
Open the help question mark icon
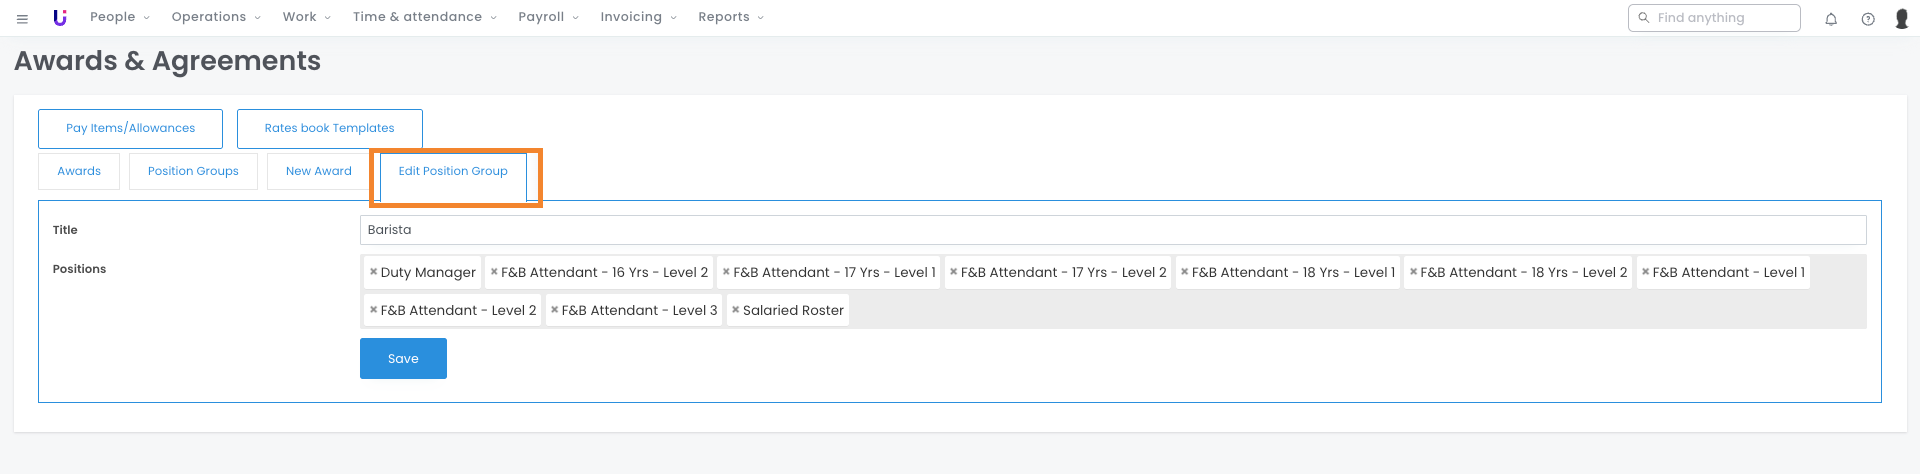[x=1868, y=19]
